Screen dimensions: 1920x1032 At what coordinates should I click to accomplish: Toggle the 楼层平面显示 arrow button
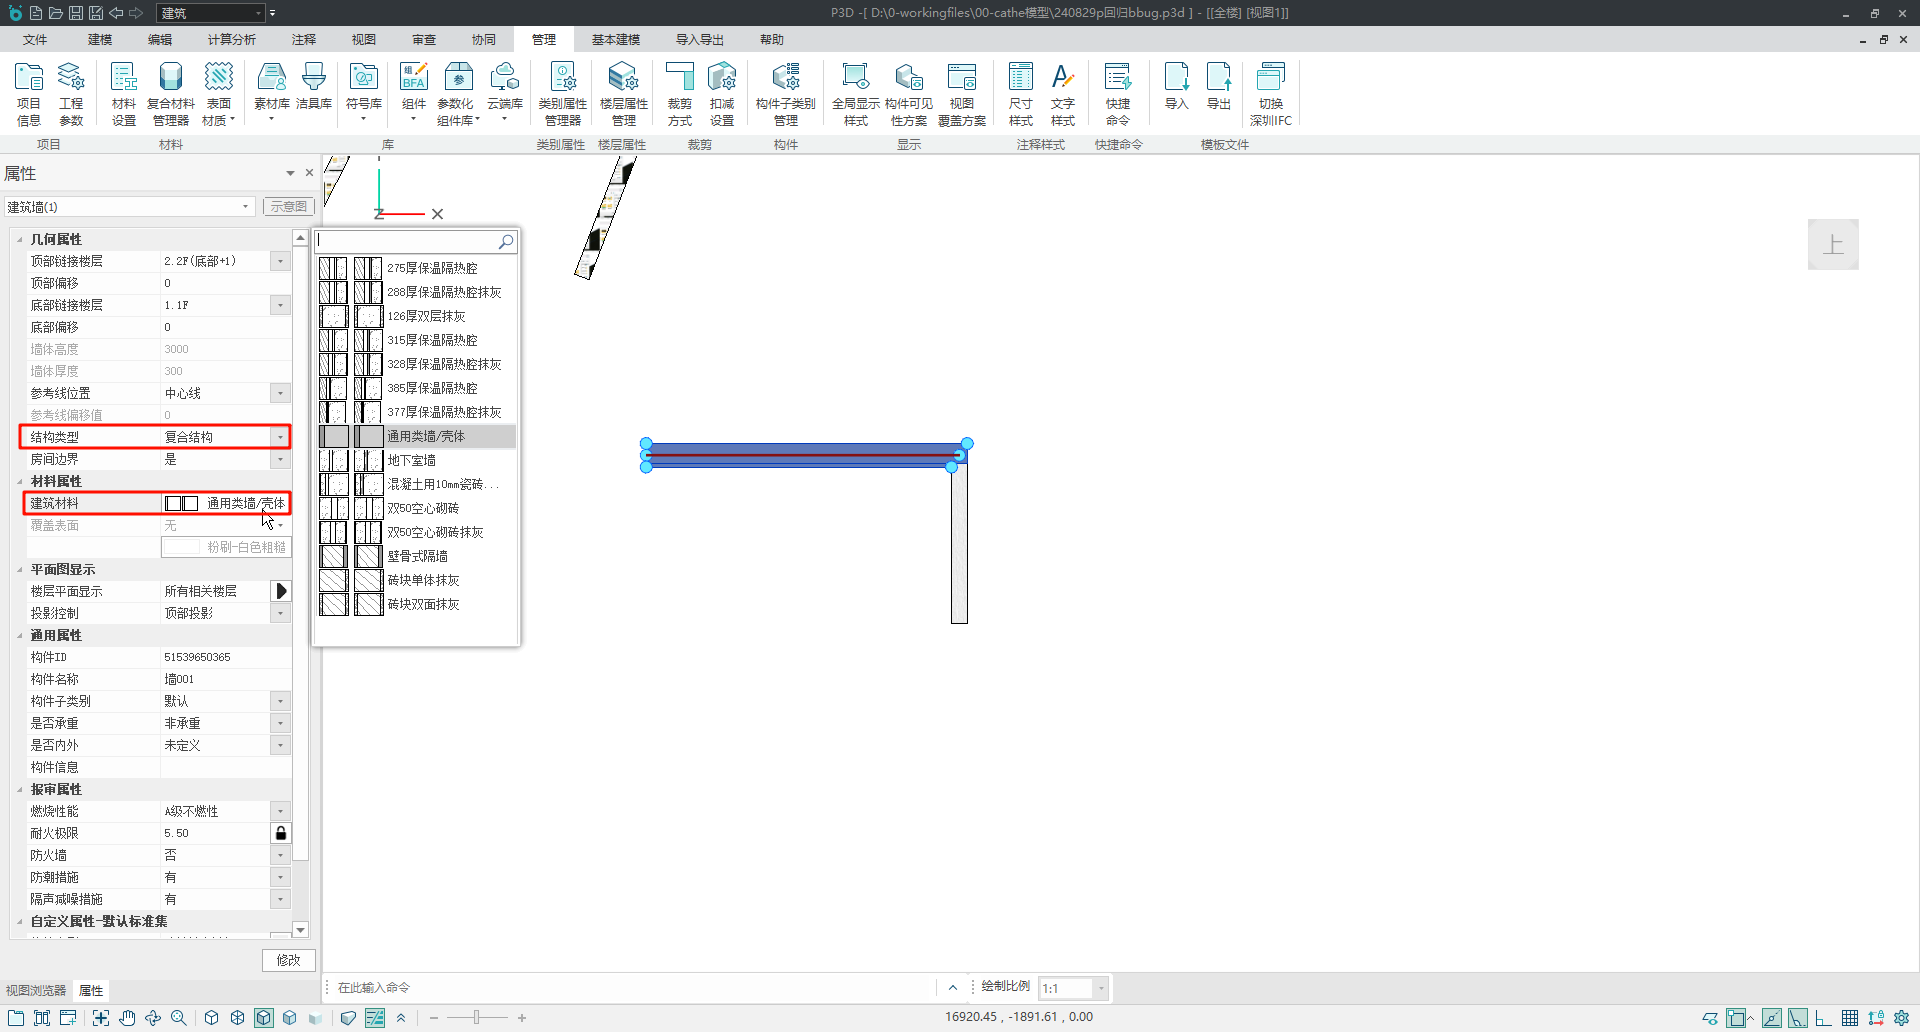pyautogui.click(x=281, y=591)
